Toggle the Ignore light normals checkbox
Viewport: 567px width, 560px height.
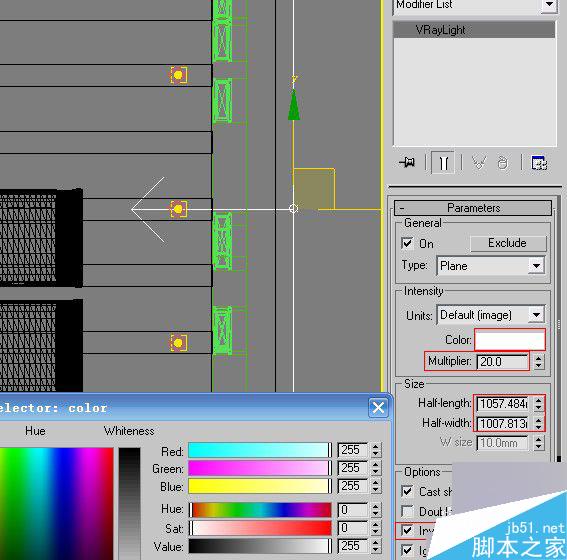click(407, 550)
